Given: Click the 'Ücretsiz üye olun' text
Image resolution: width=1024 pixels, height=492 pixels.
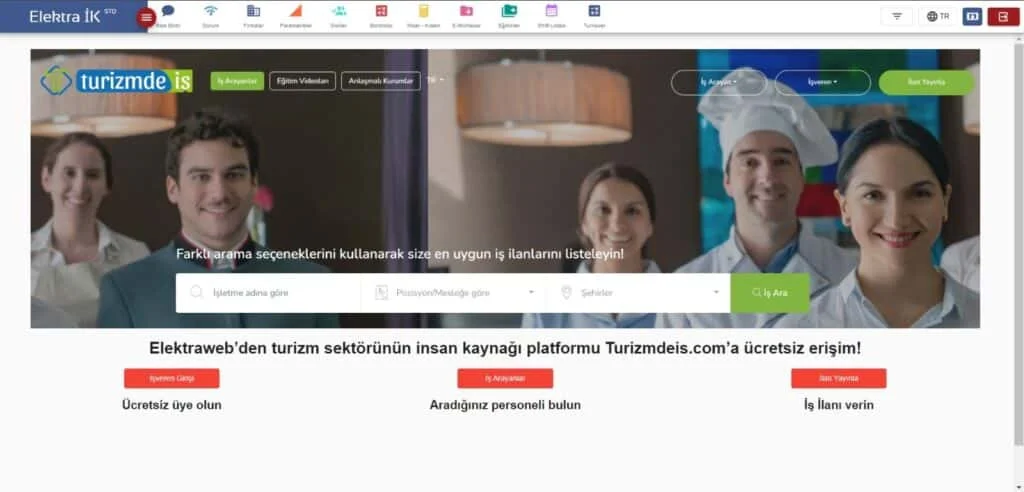Looking at the screenshot, I should point(172,405).
